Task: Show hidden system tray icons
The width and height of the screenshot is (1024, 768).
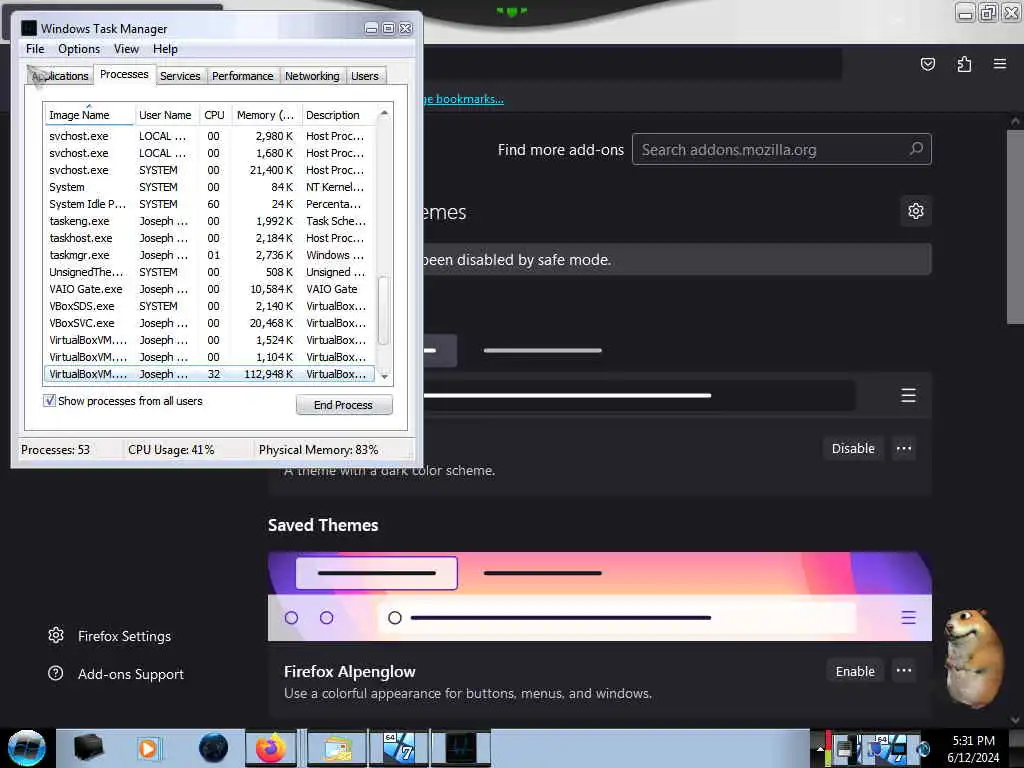Action: click(x=820, y=748)
